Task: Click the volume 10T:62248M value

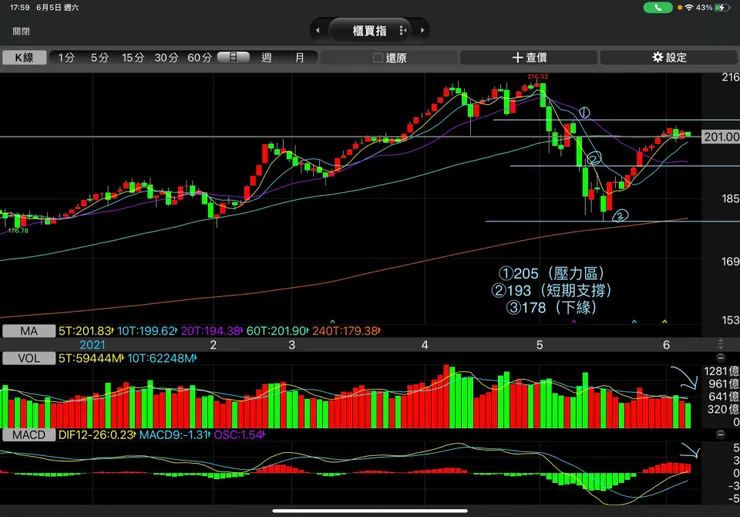Action: 161,358
